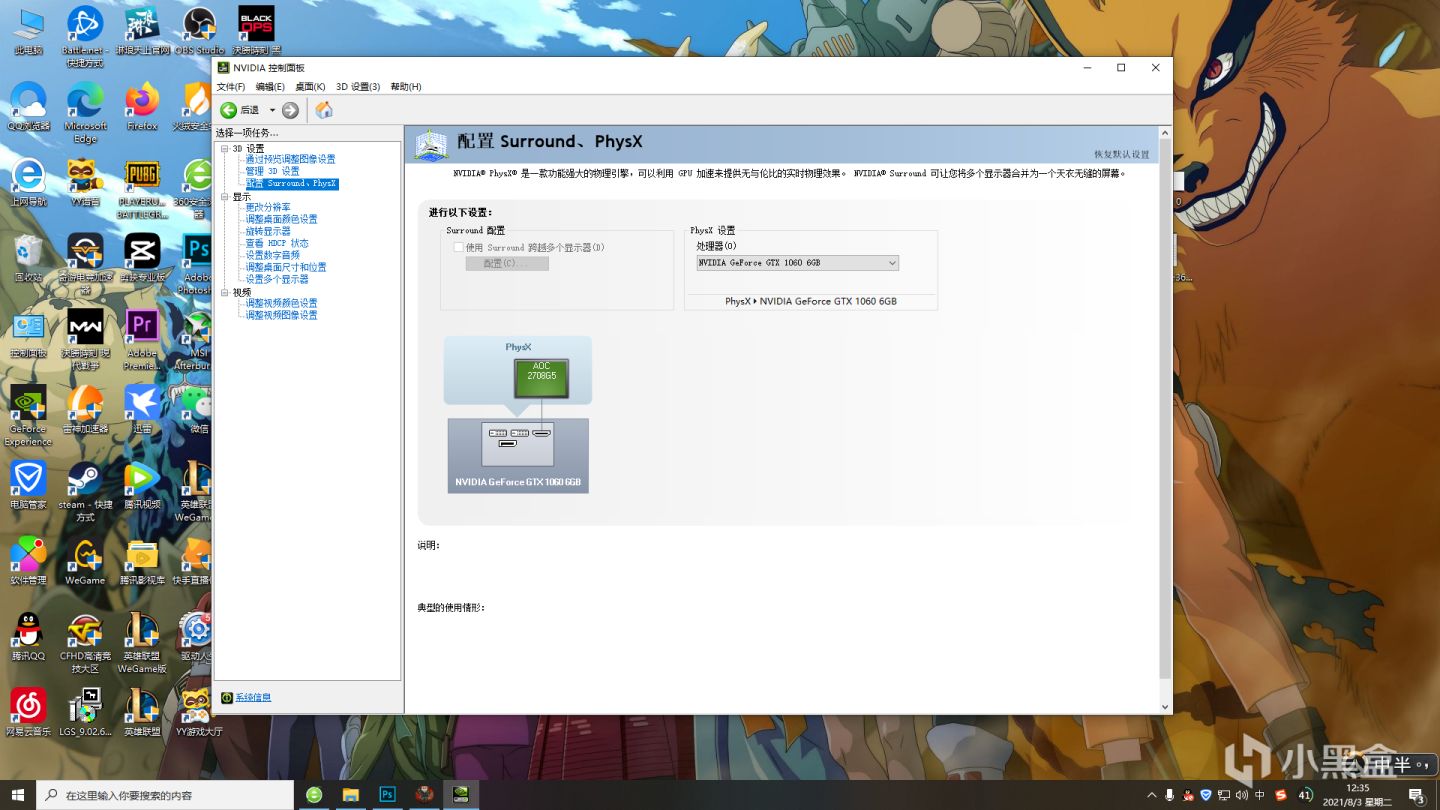Open 此电脑 desktop icon
1440x810 pixels.
coord(28,31)
